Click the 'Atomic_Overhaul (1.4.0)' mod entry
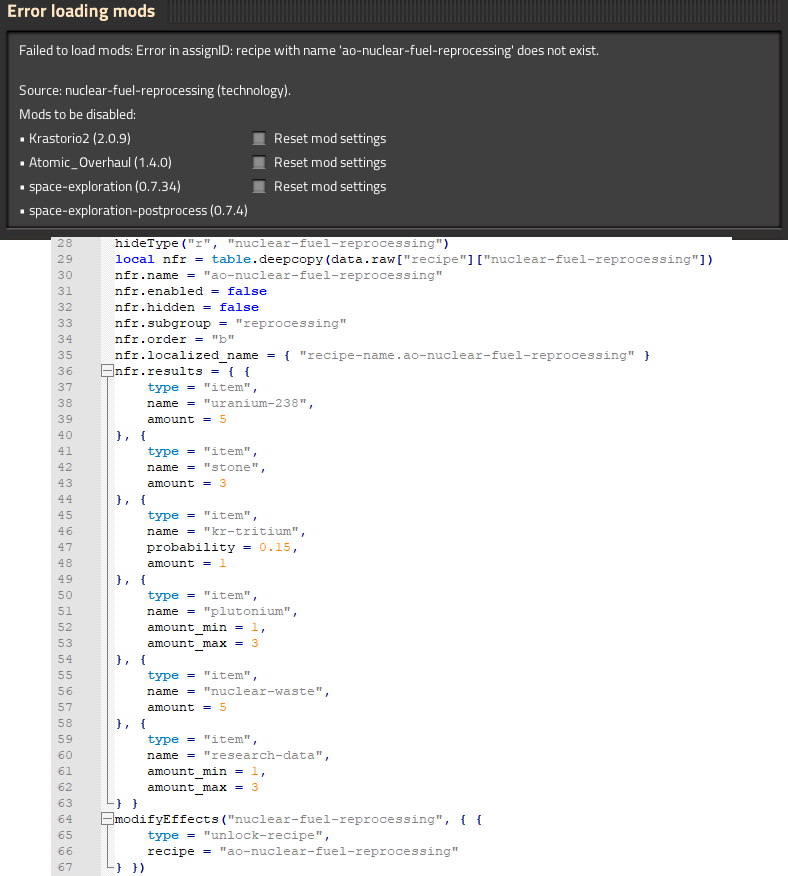 pyautogui.click(x=100, y=163)
